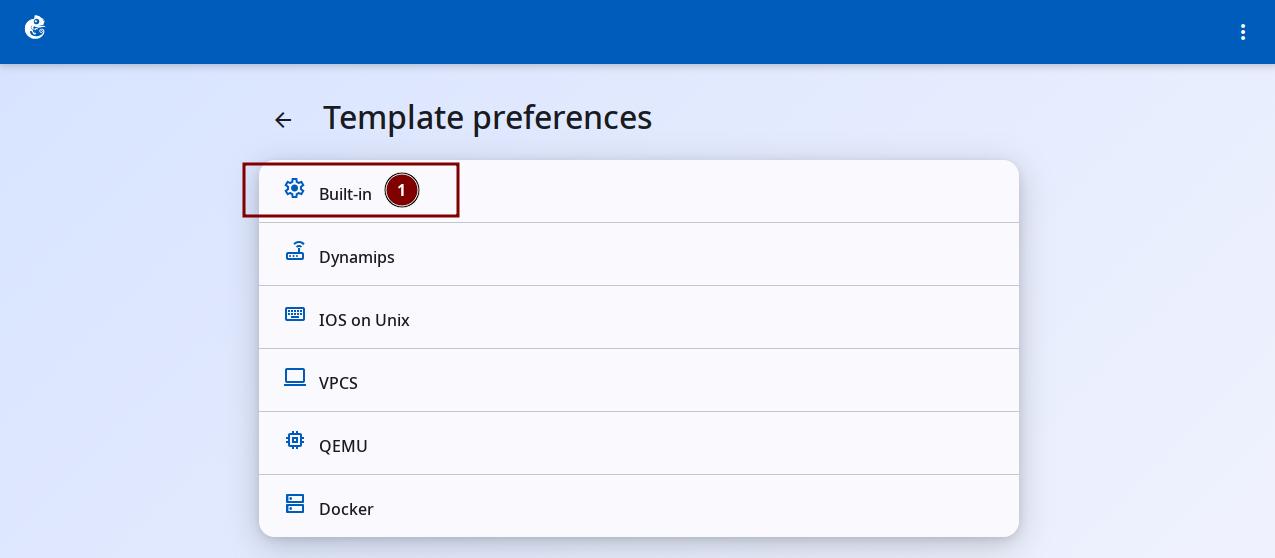This screenshot has height=558, width=1275.
Task: Click the Built-in gear icon
Action: [x=294, y=188]
